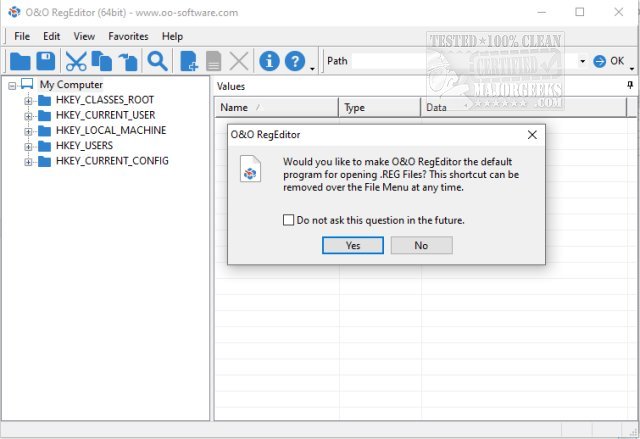640x439 pixels.
Task: Minimize the RegEditor main window
Action: (541, 12)
